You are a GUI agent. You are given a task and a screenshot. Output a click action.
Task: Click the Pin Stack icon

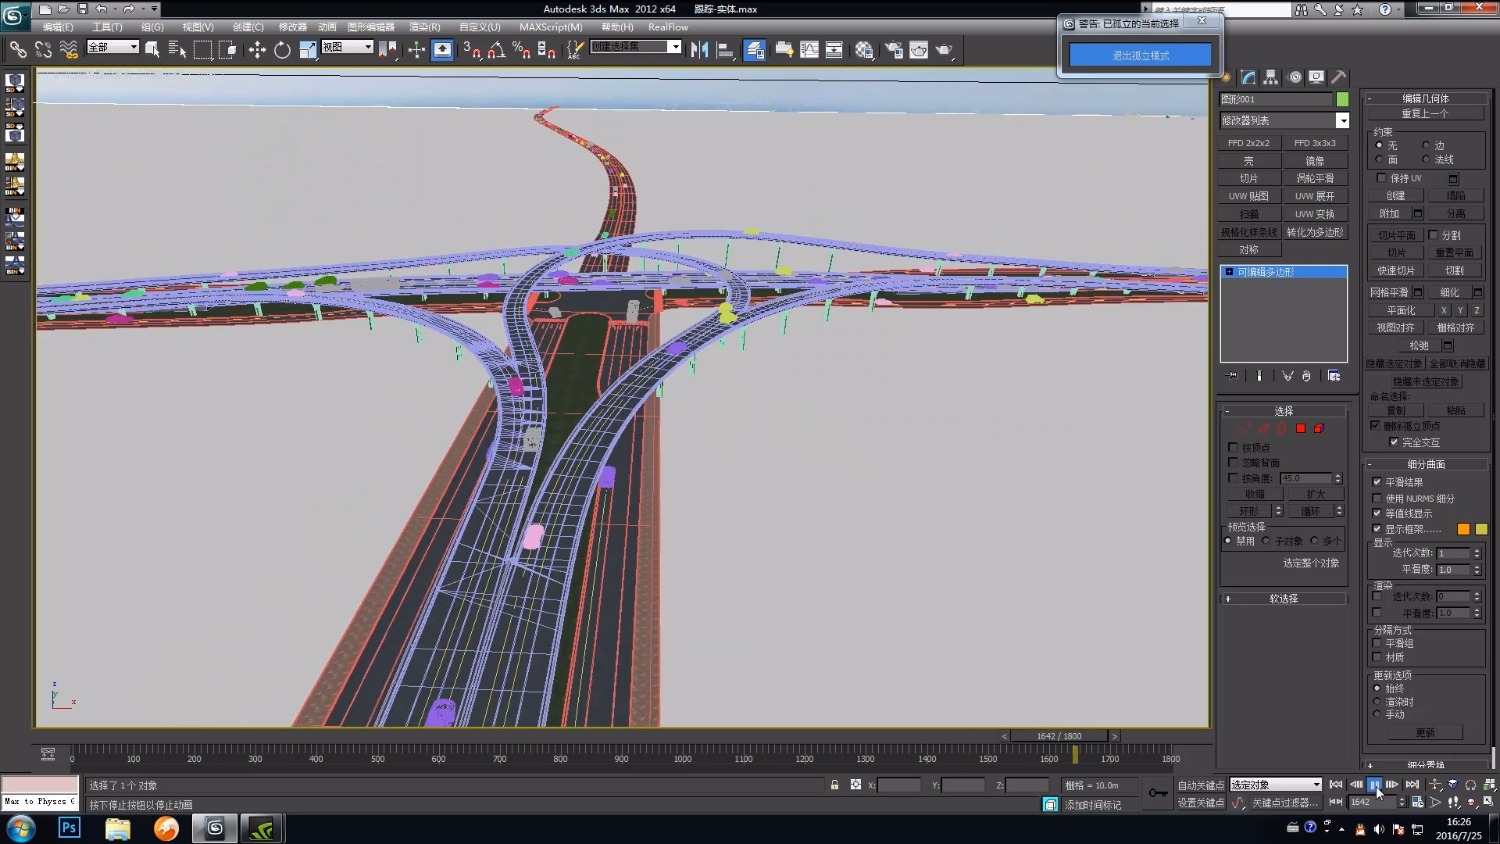click(x=1232, y=376)
